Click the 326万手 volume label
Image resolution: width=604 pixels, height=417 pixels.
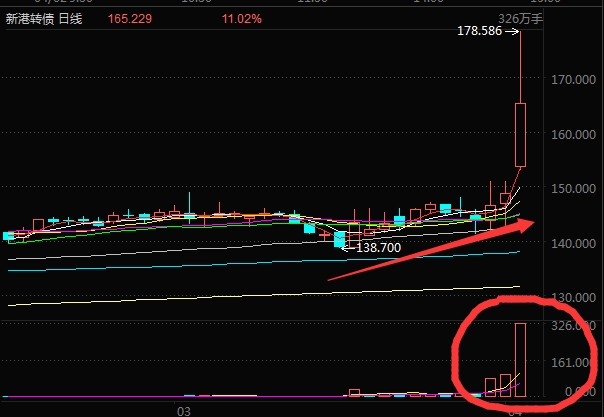click(x=520, y=19)
